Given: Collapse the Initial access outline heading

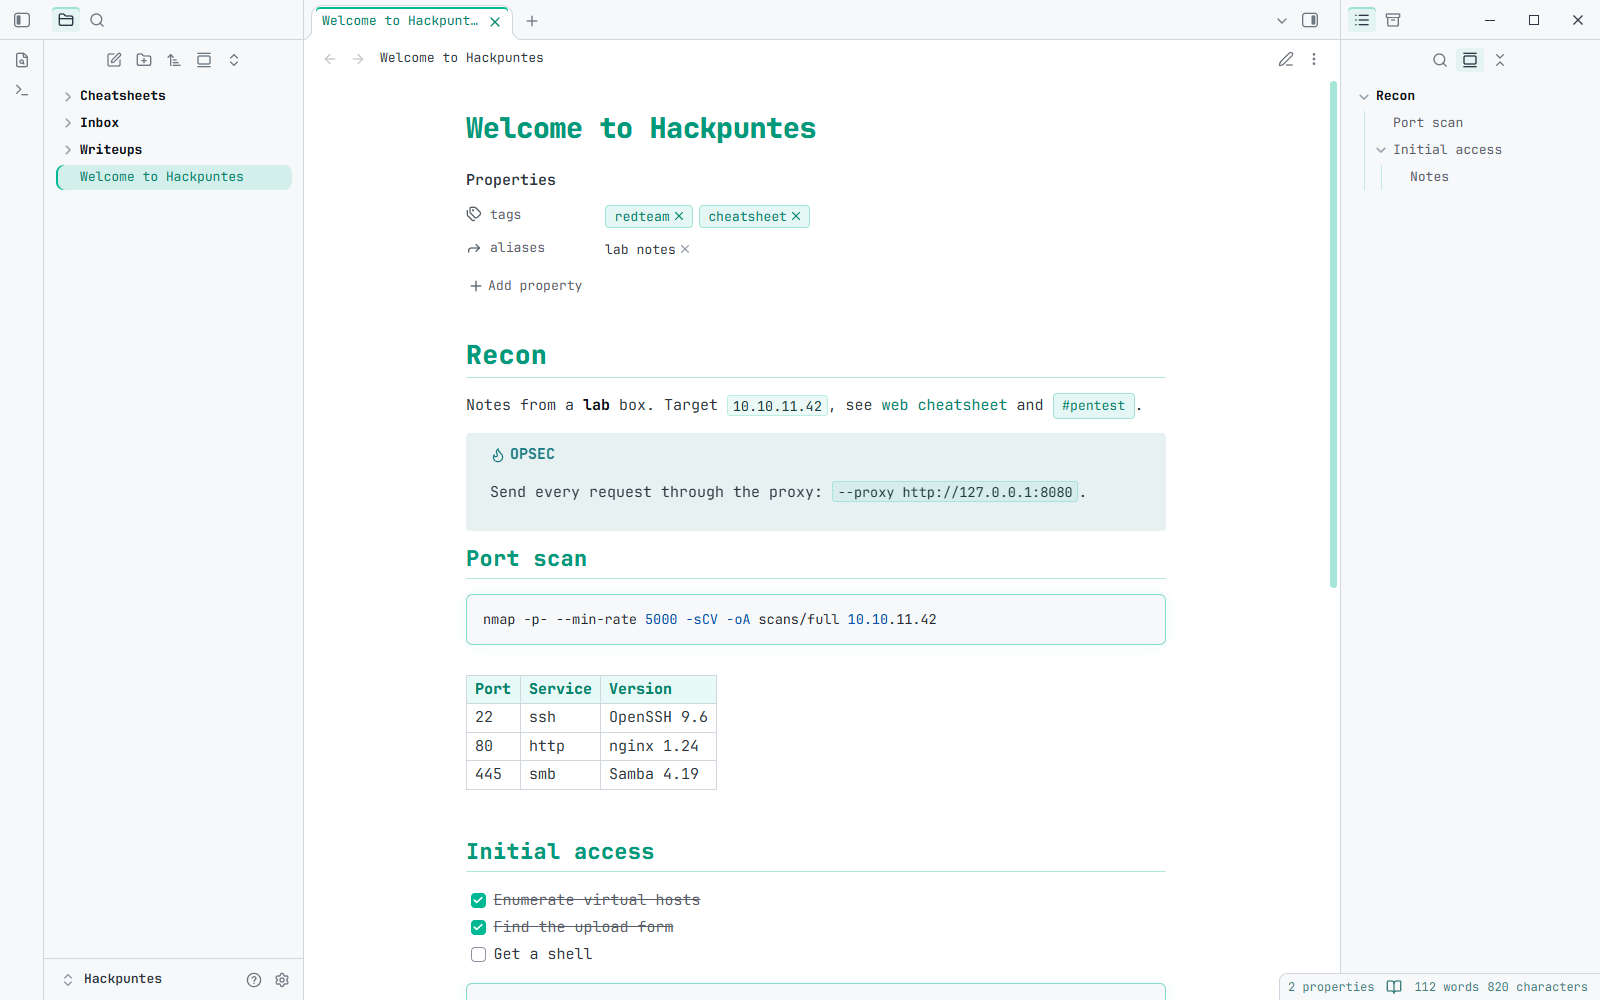Looking at the screenshot, I should point(1381,150).
